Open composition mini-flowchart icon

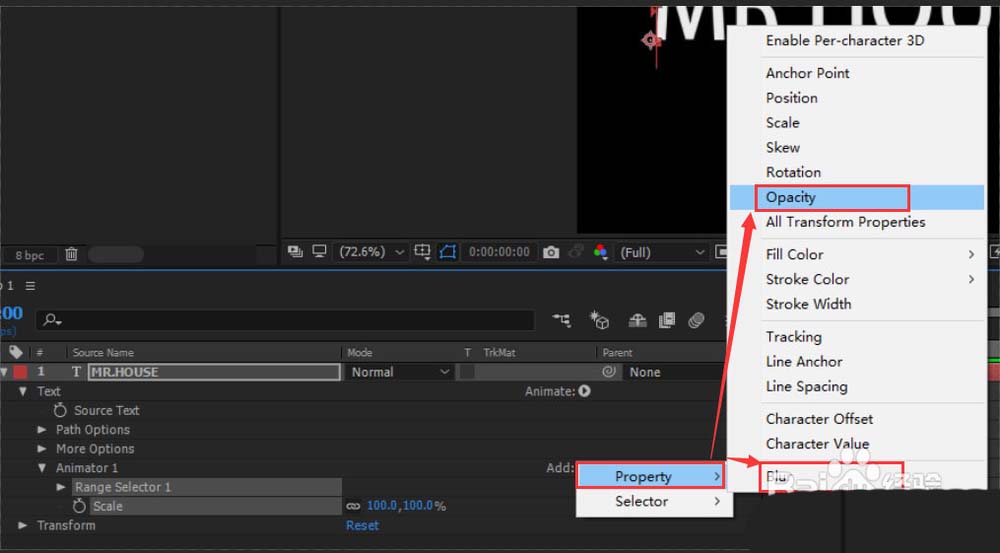coord(562,320)
